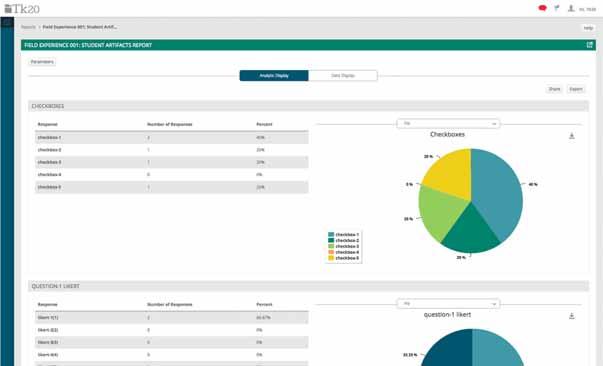Select the checkbox-3 table row
The height and width of the screenshot is (366, 603).
click(x=172, y=162)
